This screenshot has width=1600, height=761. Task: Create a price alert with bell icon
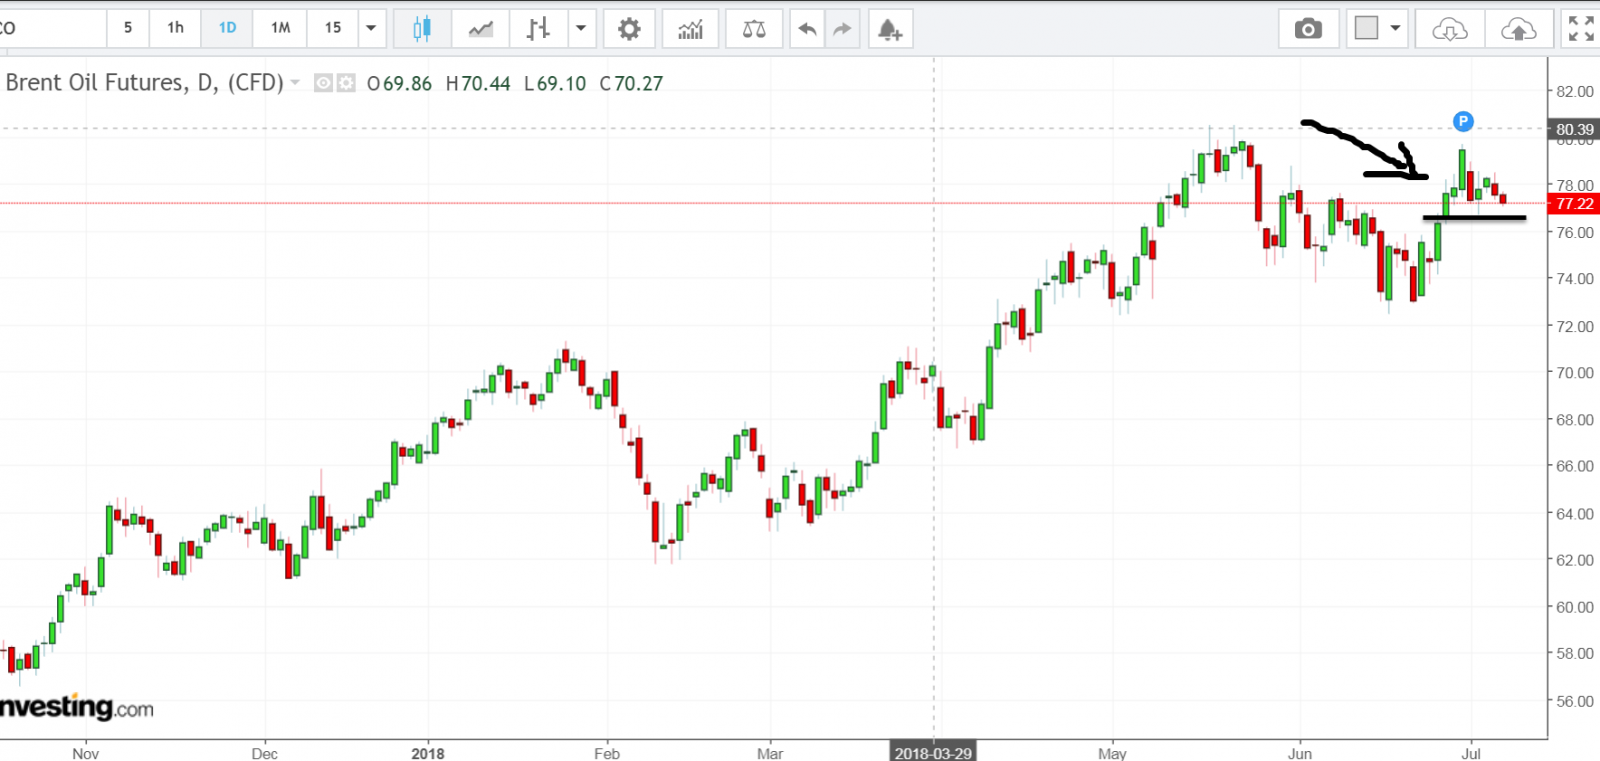[890, 29]
